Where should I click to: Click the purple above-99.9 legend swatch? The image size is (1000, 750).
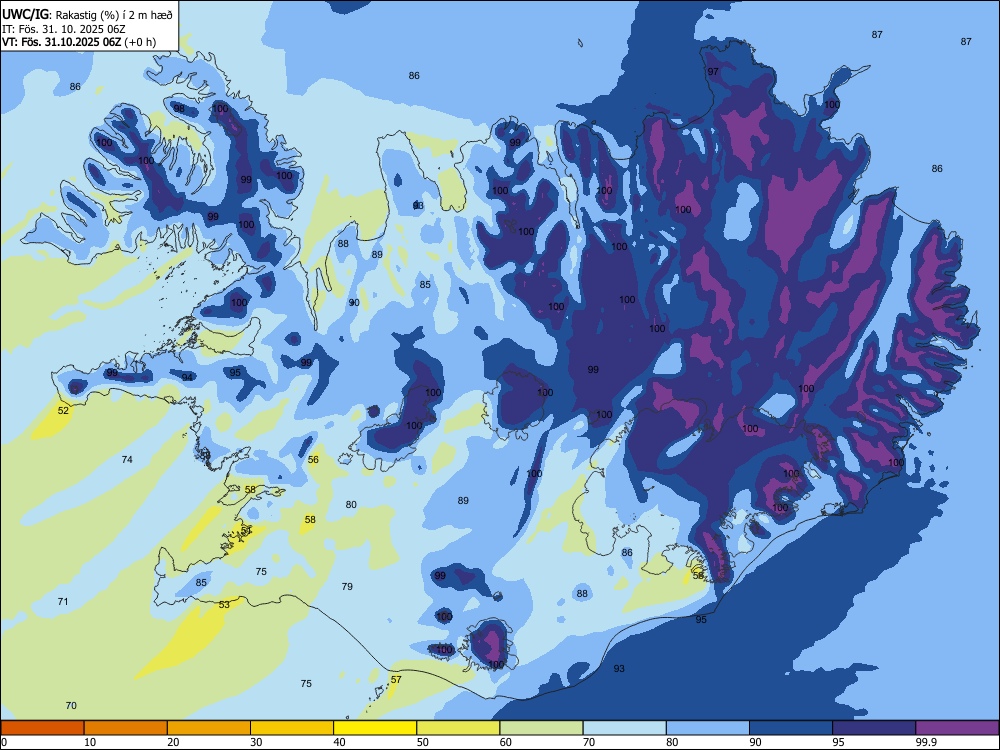pos(957,728)
